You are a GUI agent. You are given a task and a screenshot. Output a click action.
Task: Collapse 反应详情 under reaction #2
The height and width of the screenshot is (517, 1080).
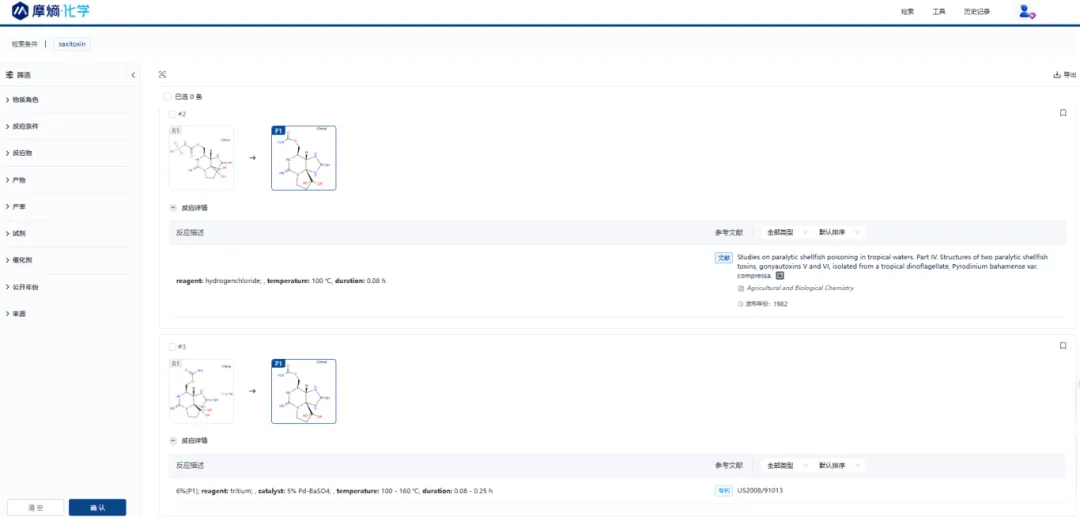(x=174, y=208)
